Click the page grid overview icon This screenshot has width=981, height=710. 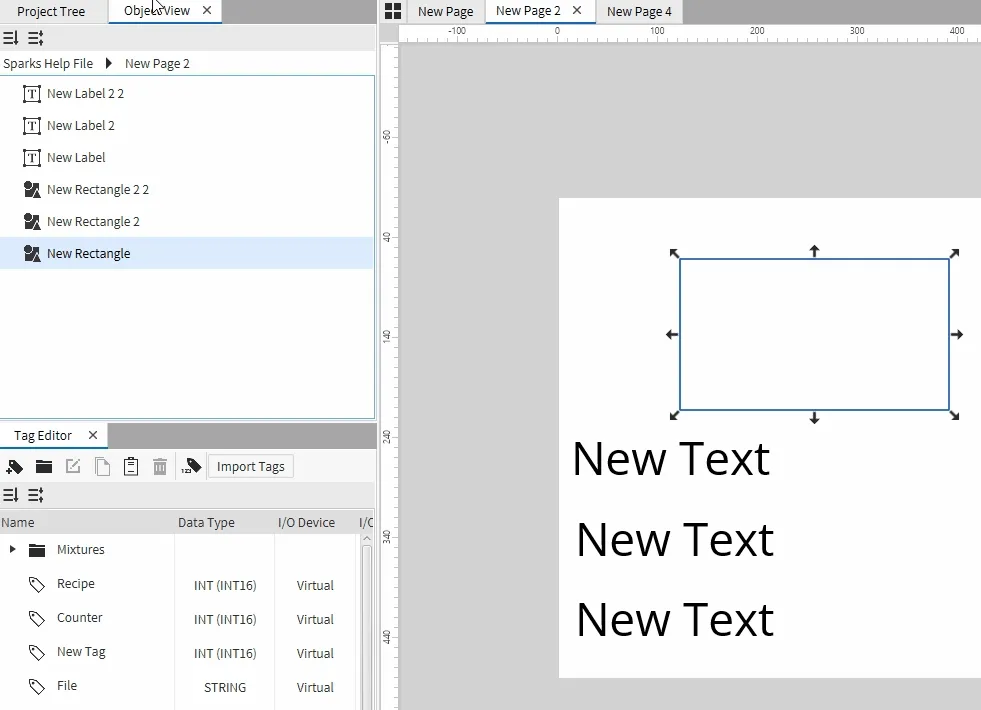[393, 11]
